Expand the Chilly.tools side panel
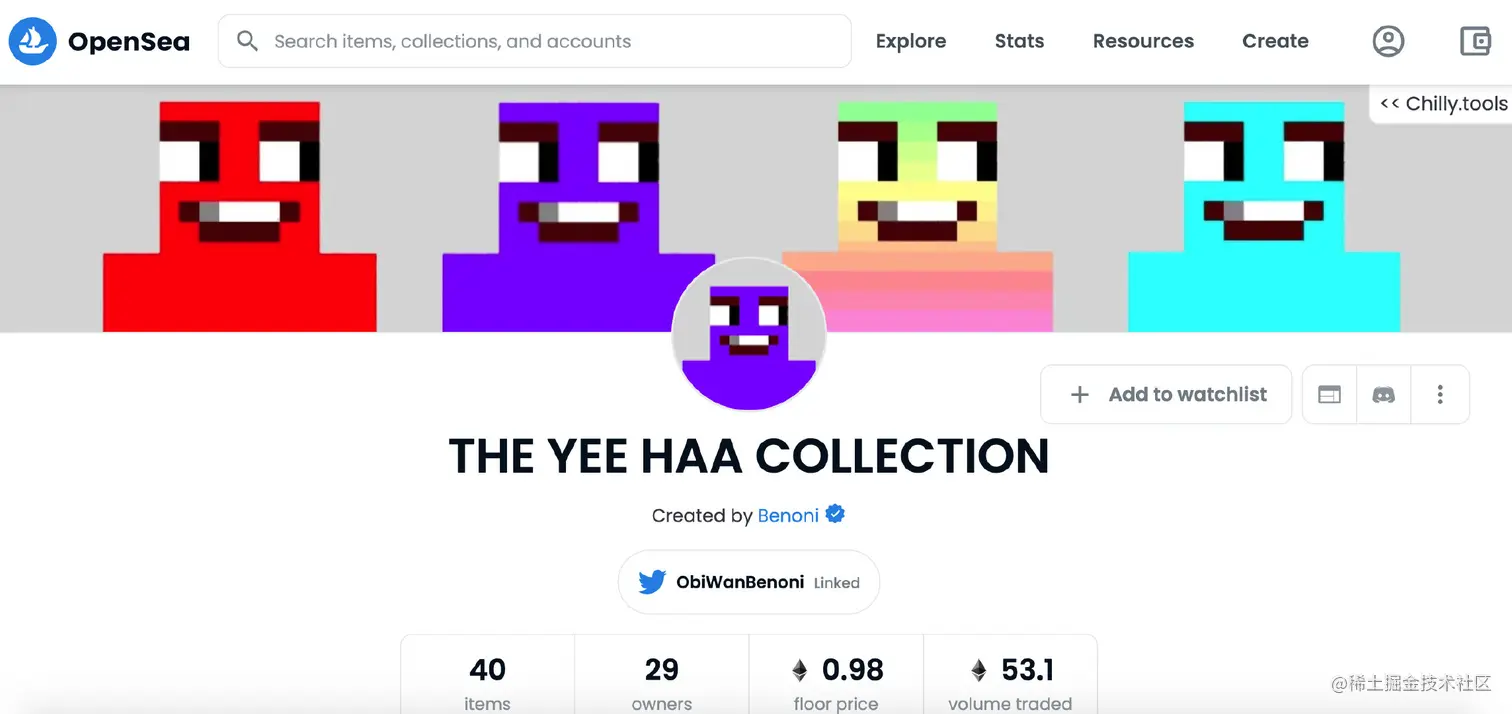 point(1442,104)
